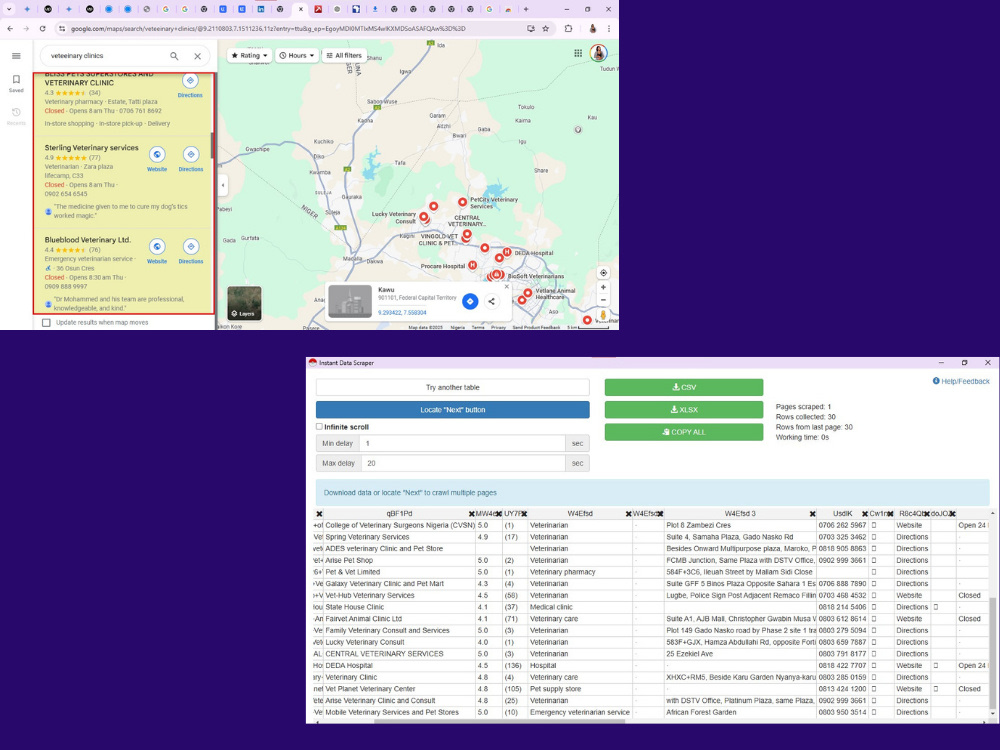Viewport: 1000px width, 750px height.
Task: Open Chrome's tab search dropdown chevron
Action: [9, 10]
